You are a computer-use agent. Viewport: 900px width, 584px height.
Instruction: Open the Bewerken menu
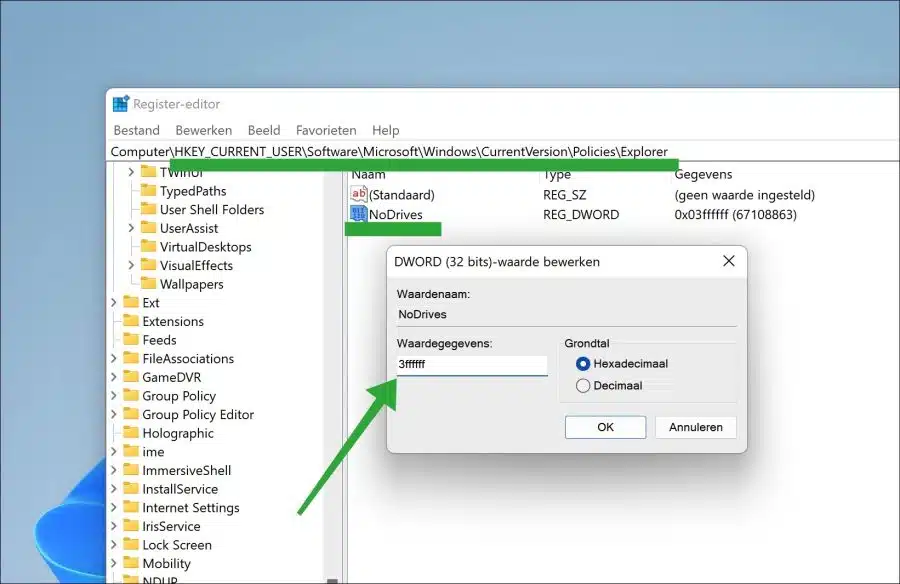(204, 130)
